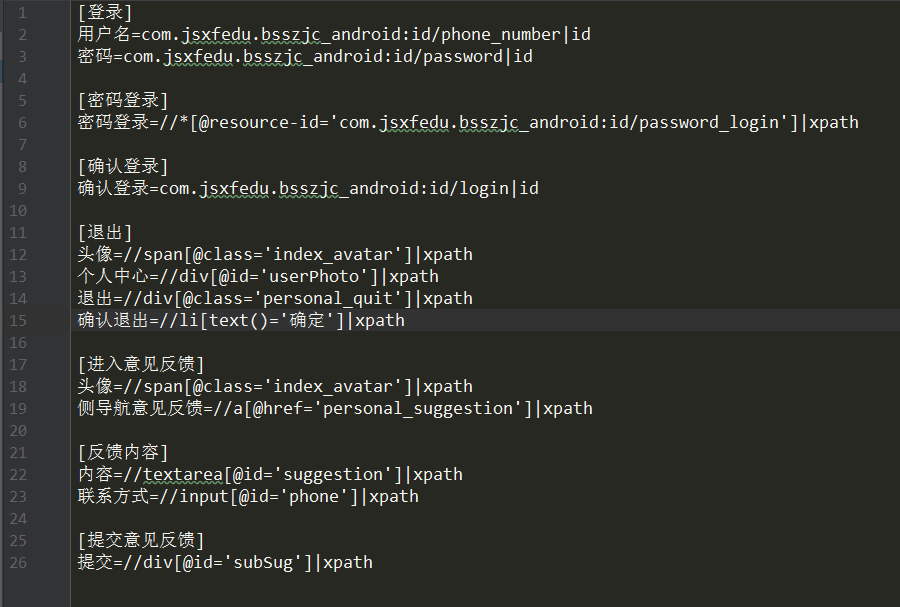Click the password_login xpath line
The image size is (900, 607).
[x=468, y=122]
